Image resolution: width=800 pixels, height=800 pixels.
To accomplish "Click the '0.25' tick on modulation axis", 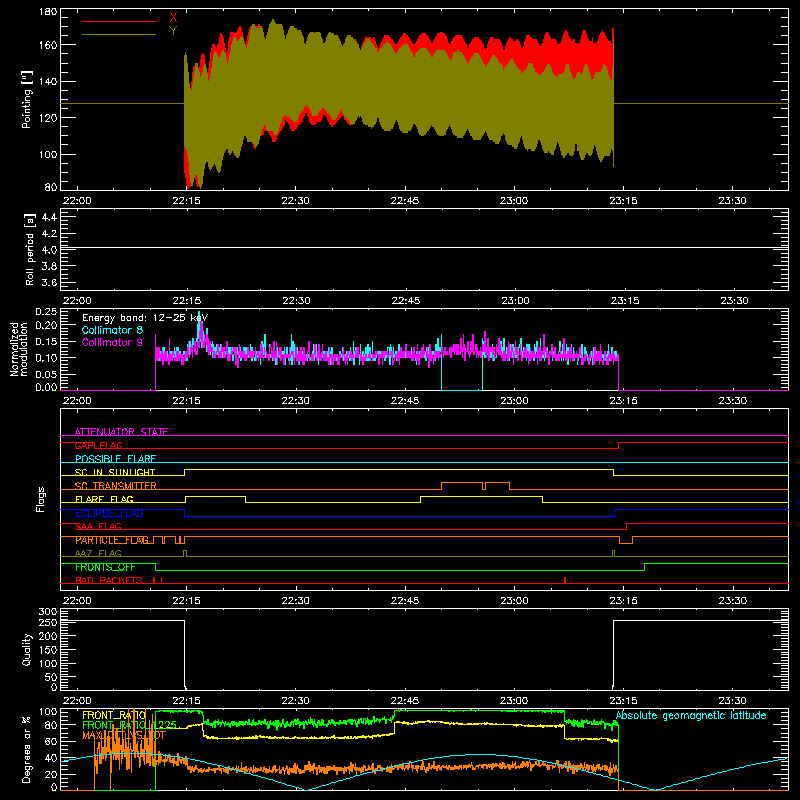I will [x=46, y=312].
